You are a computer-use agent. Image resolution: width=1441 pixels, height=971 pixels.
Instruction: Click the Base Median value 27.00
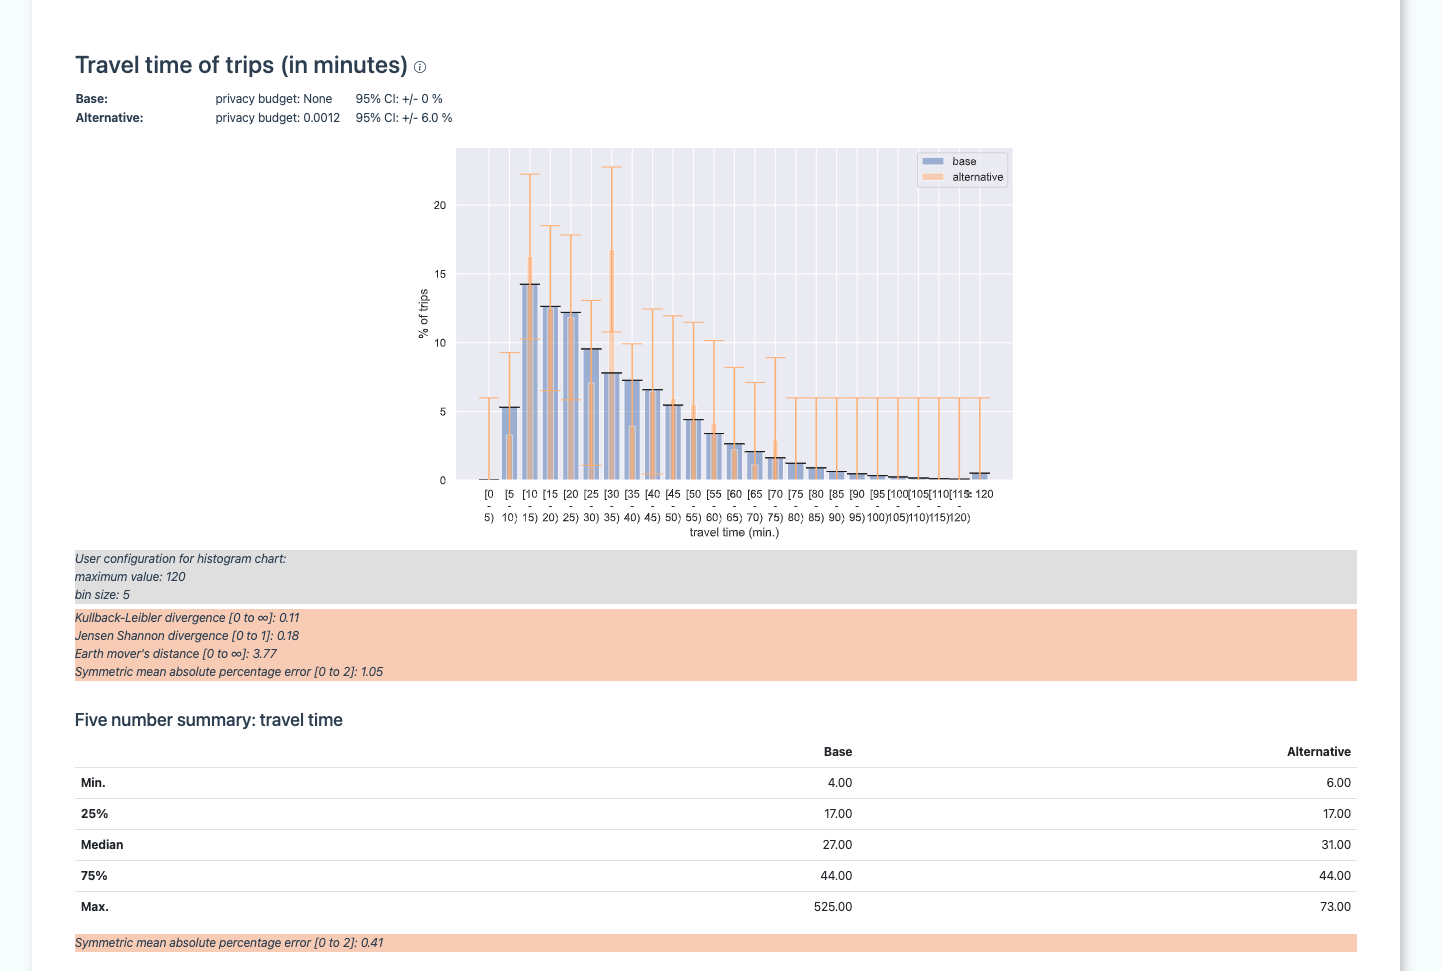837,845
